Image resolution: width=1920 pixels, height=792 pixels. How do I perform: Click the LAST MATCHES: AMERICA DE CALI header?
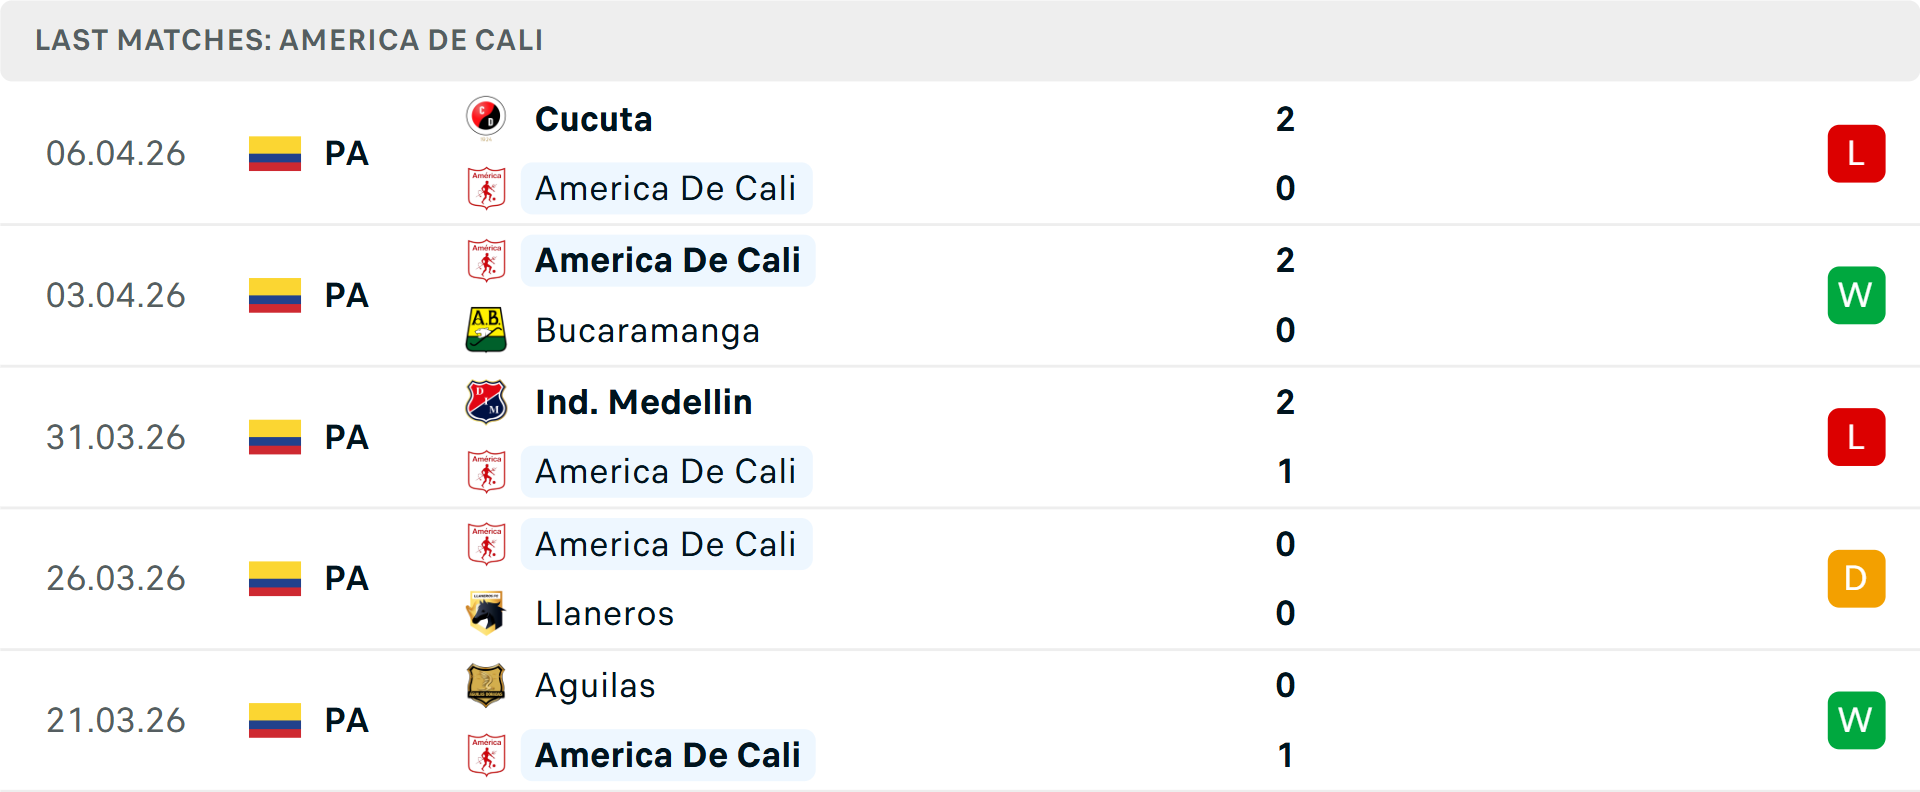[288, 40]
